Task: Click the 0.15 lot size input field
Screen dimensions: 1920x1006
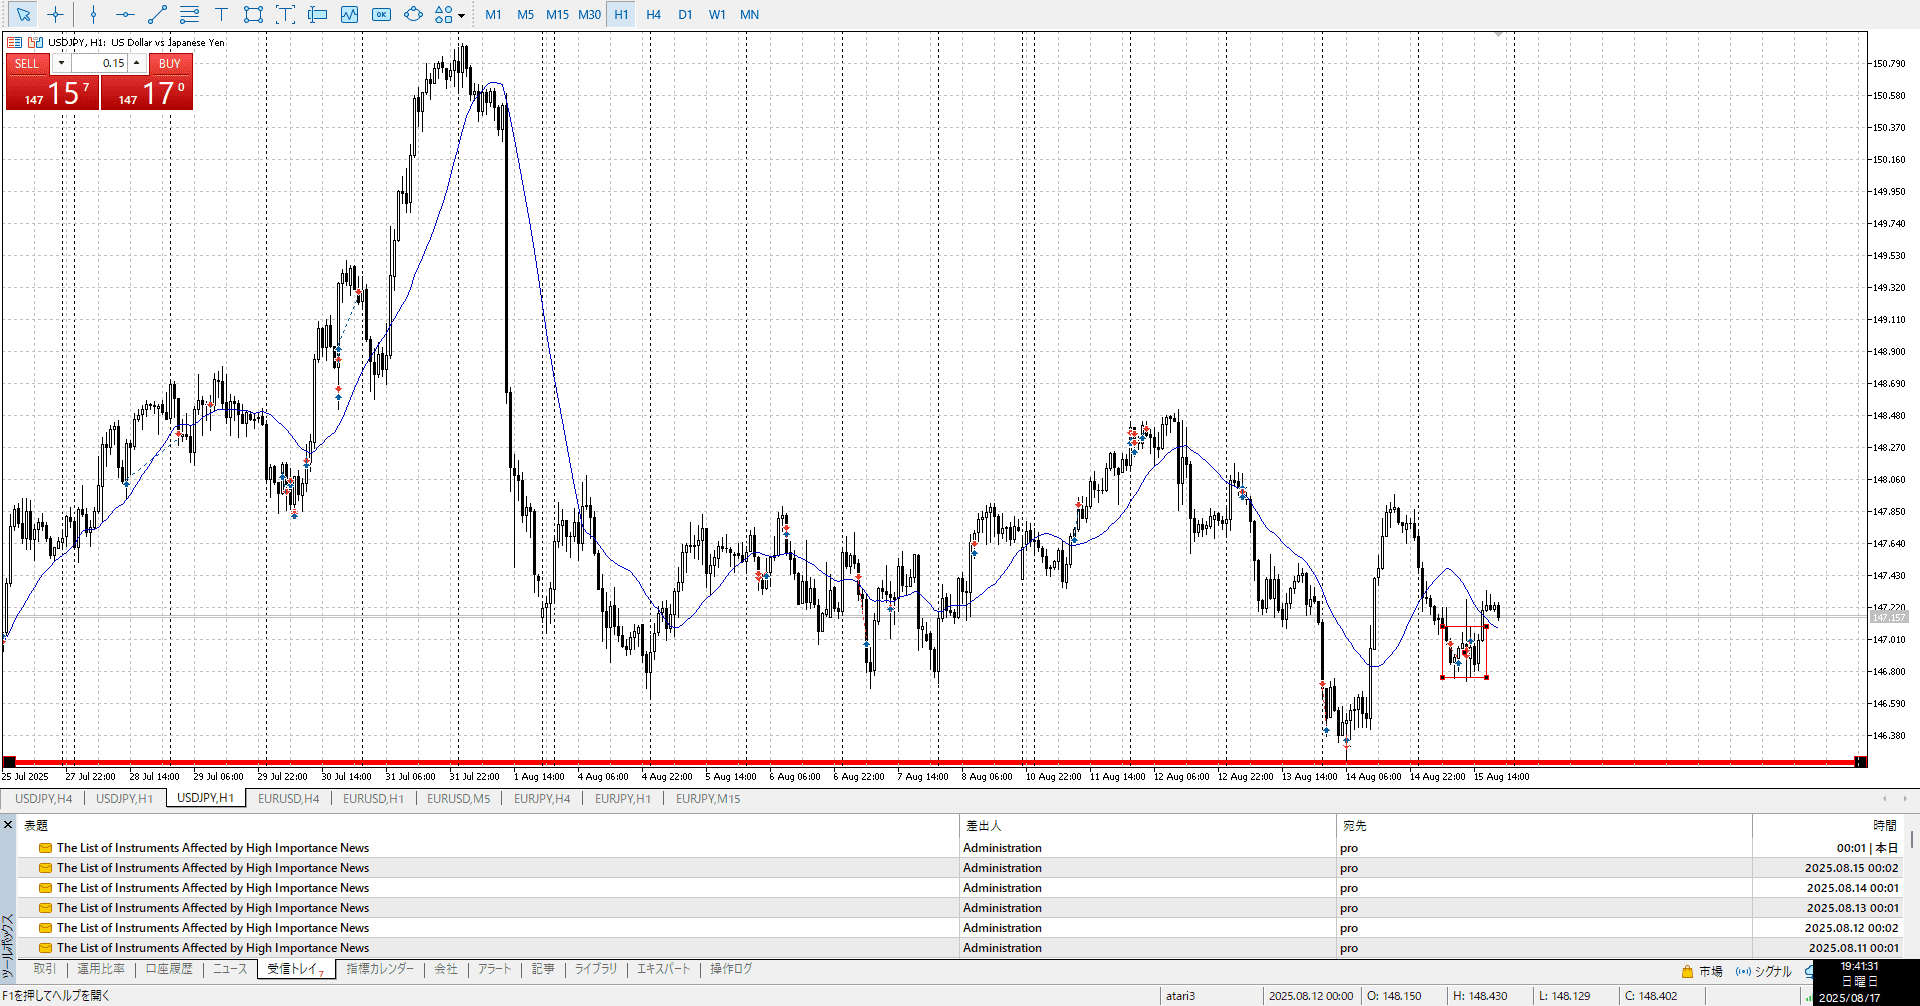Action: point(100,63)
